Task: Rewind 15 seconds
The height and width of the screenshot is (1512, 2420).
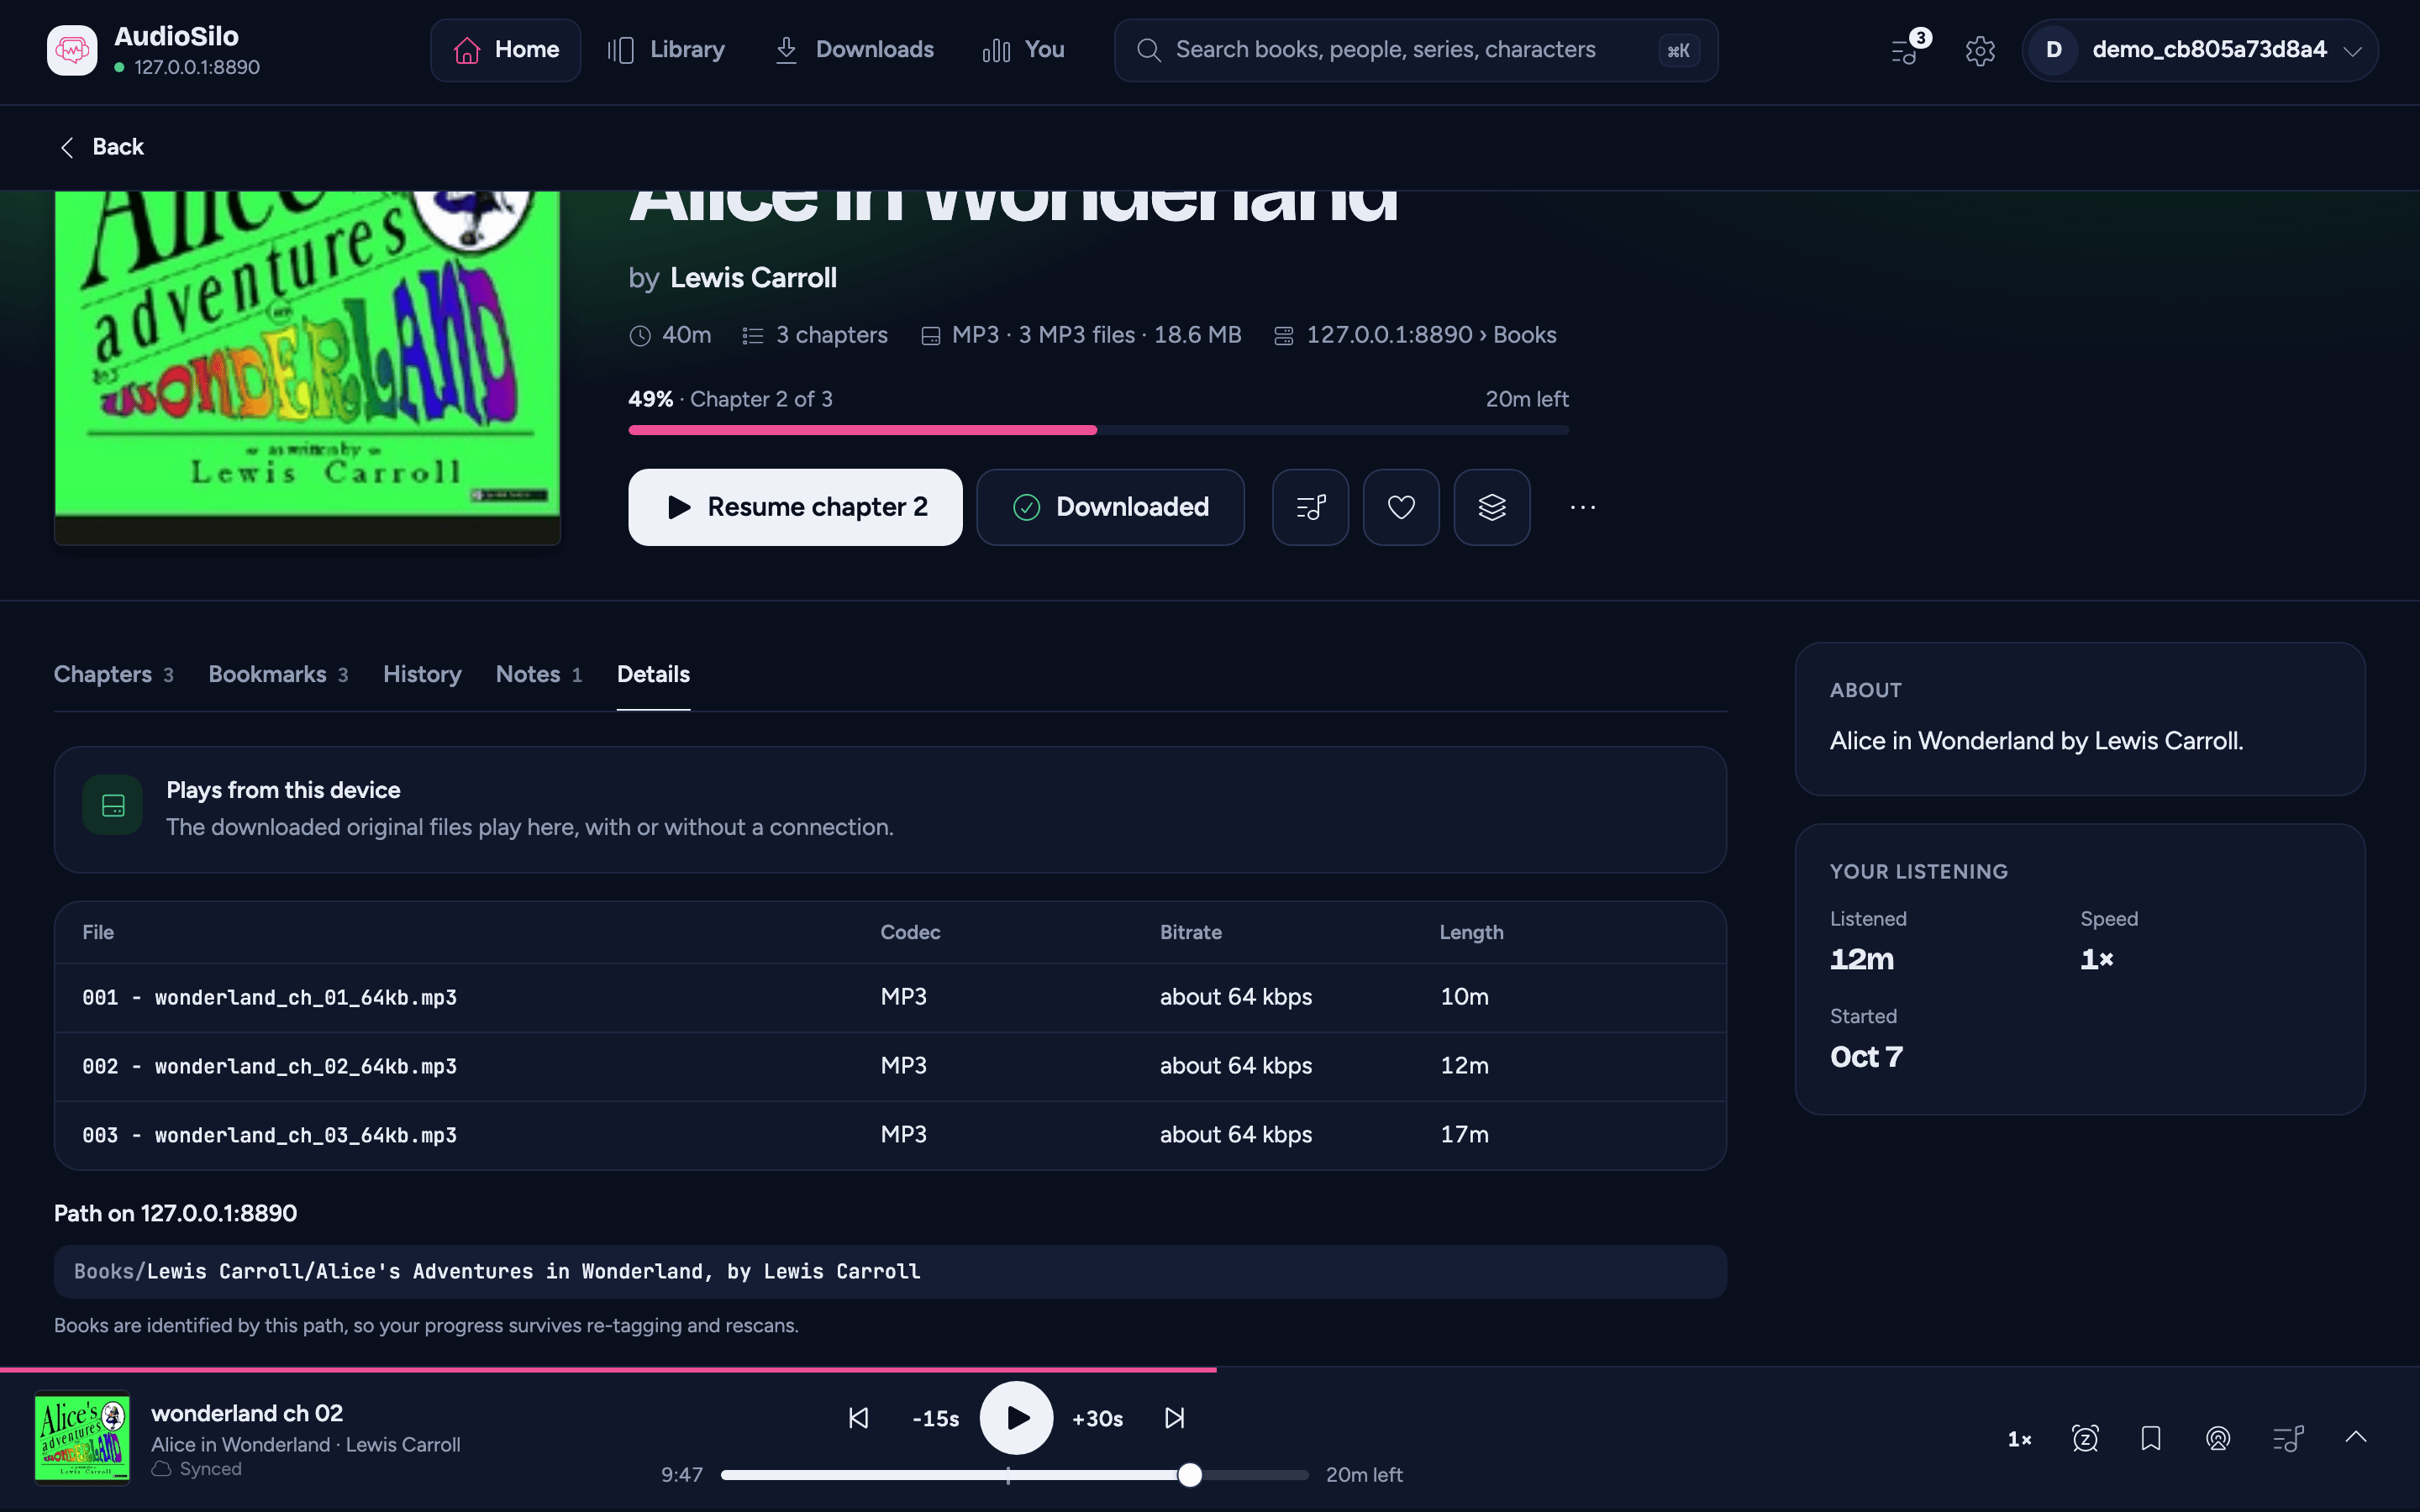Action: click(x=936, y=1418)
